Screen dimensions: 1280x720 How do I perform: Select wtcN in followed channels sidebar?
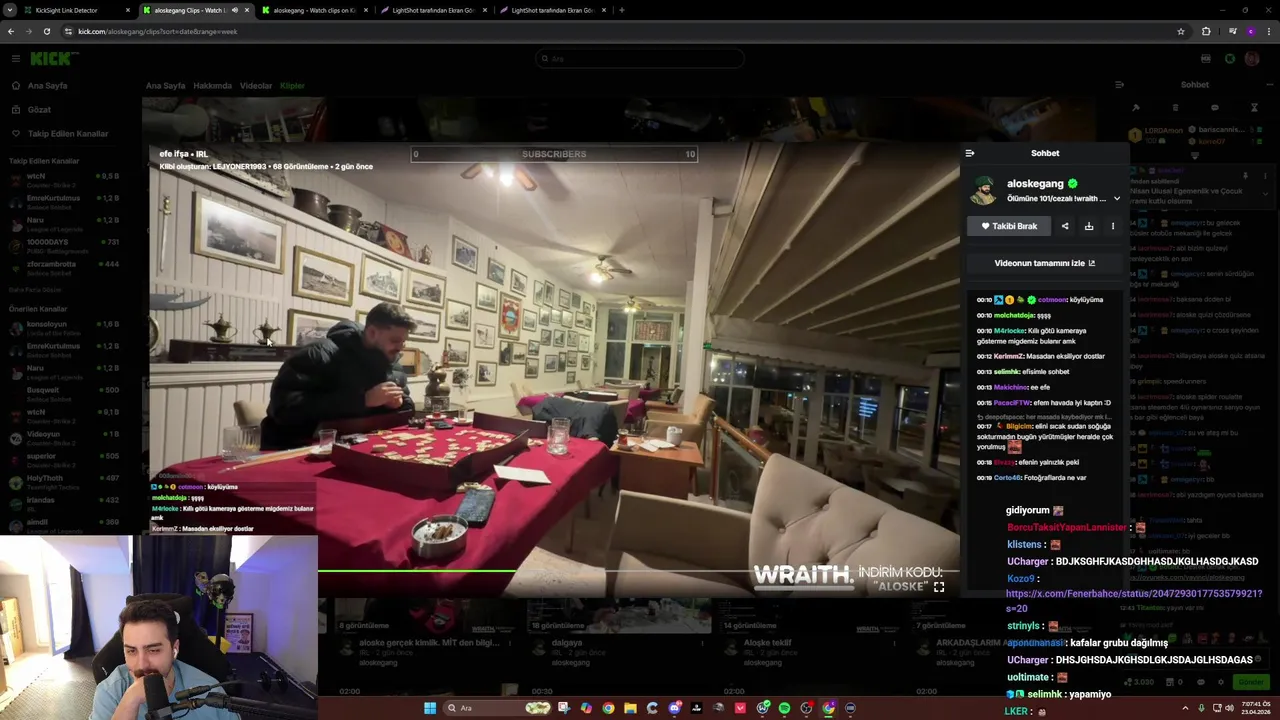[66, 178]
